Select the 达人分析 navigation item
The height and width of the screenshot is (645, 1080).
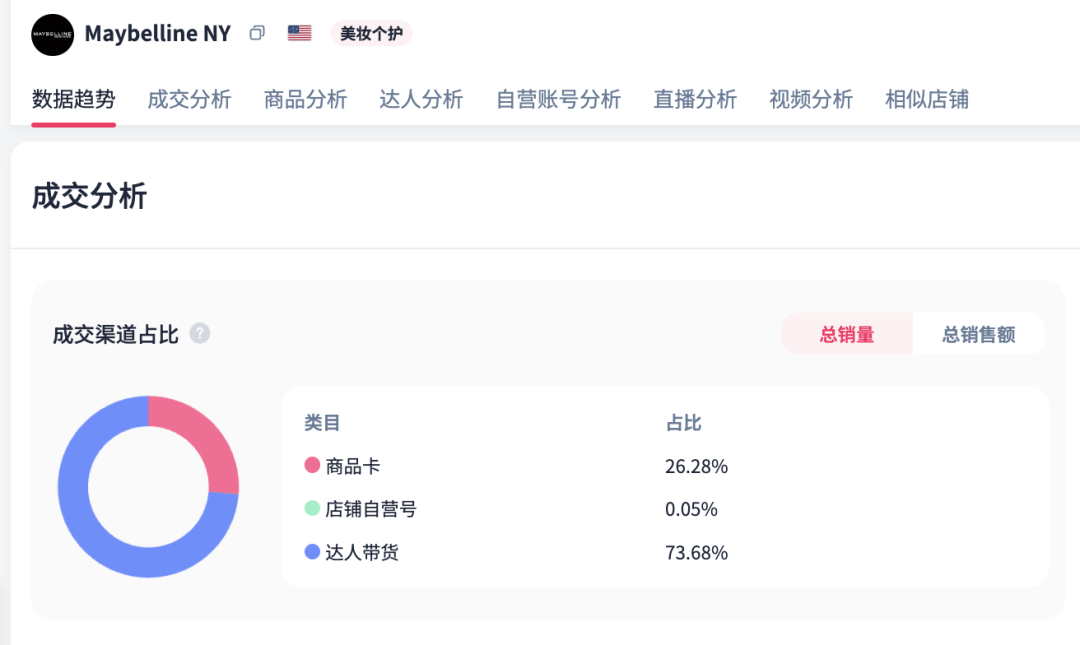point(420,99)
